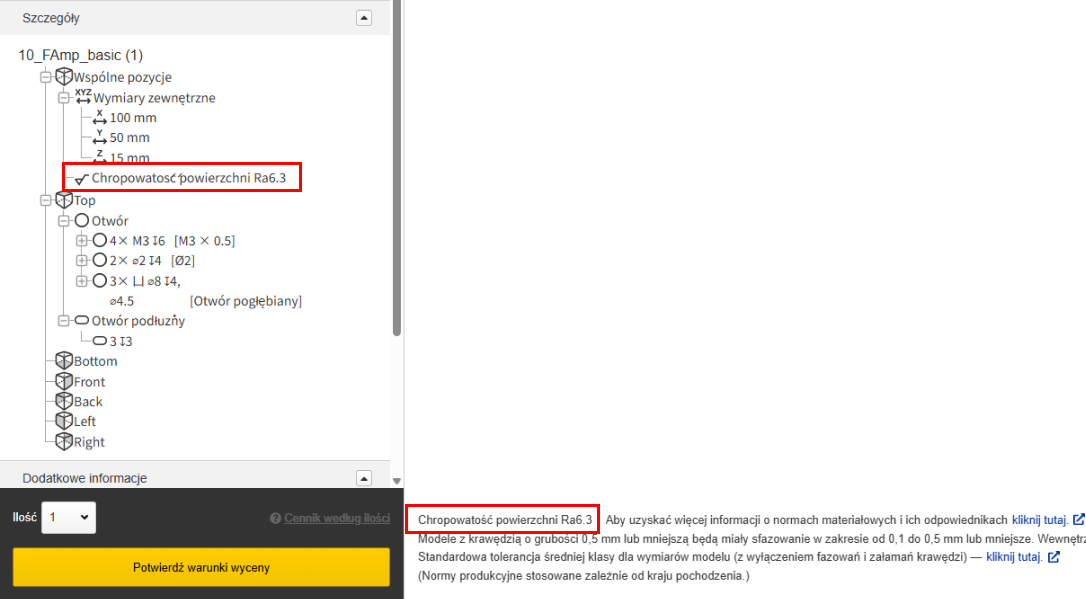Expand the 3× counterbored hole entry
The width and height of the screenshot is (1086, 599).
click(x=82, y=282)
